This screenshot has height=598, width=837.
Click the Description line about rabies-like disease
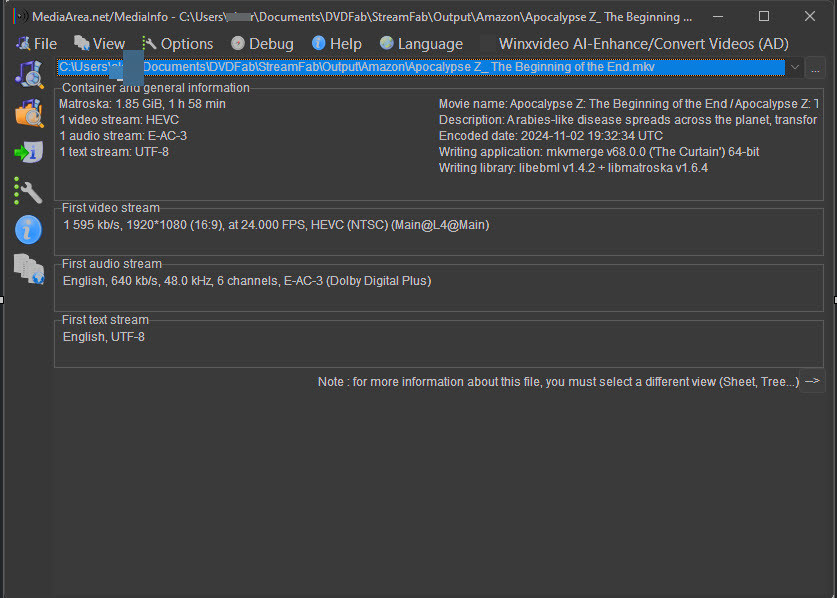click(628, 120)
